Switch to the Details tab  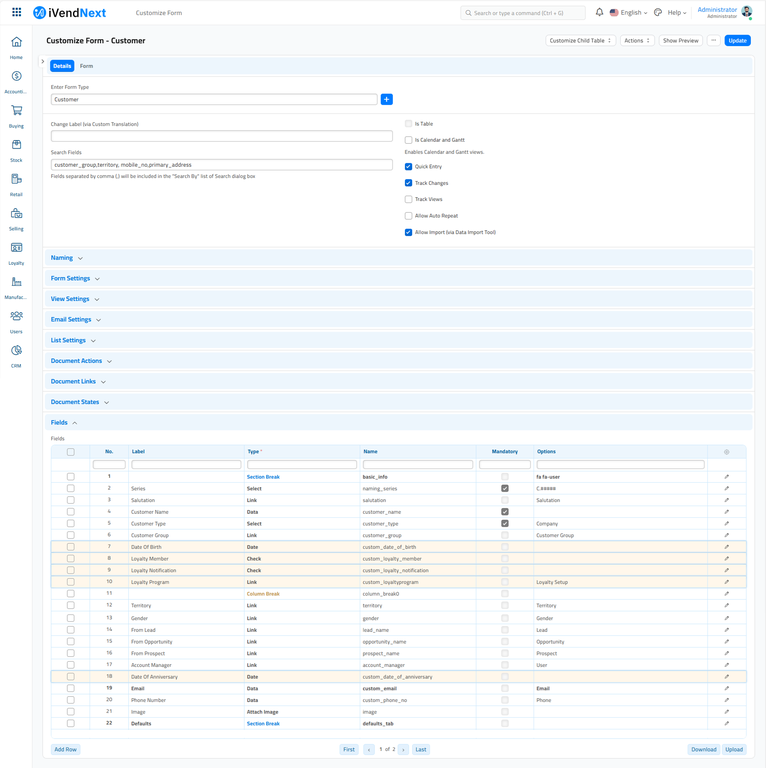(62, 66)
